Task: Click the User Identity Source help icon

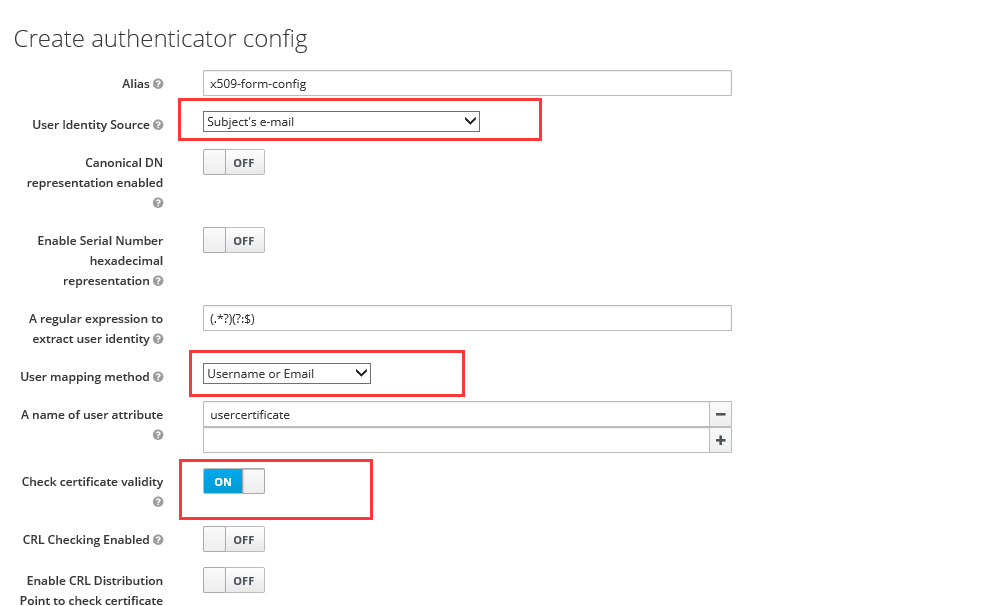Action: (157, 124)
